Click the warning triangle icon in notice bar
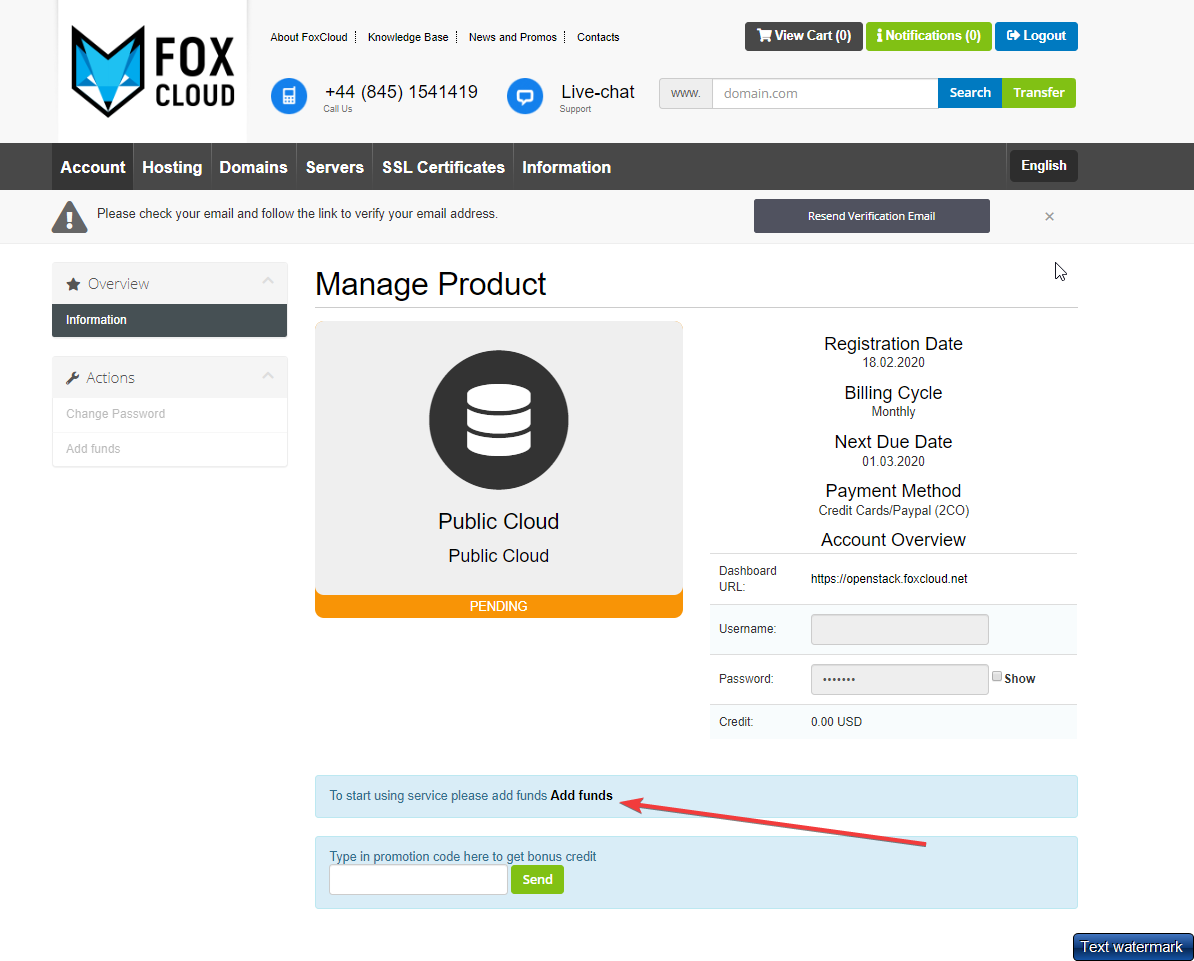The image size is (1194, 961). click(x=69, y=216)
